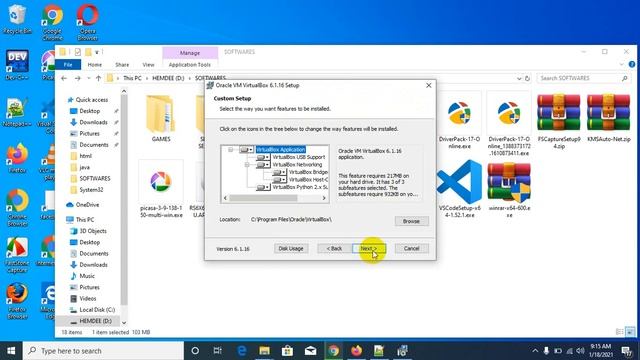Open the VirtualBox Host-Only feature dropdown
640x360 pixels.
pos(279,180)
